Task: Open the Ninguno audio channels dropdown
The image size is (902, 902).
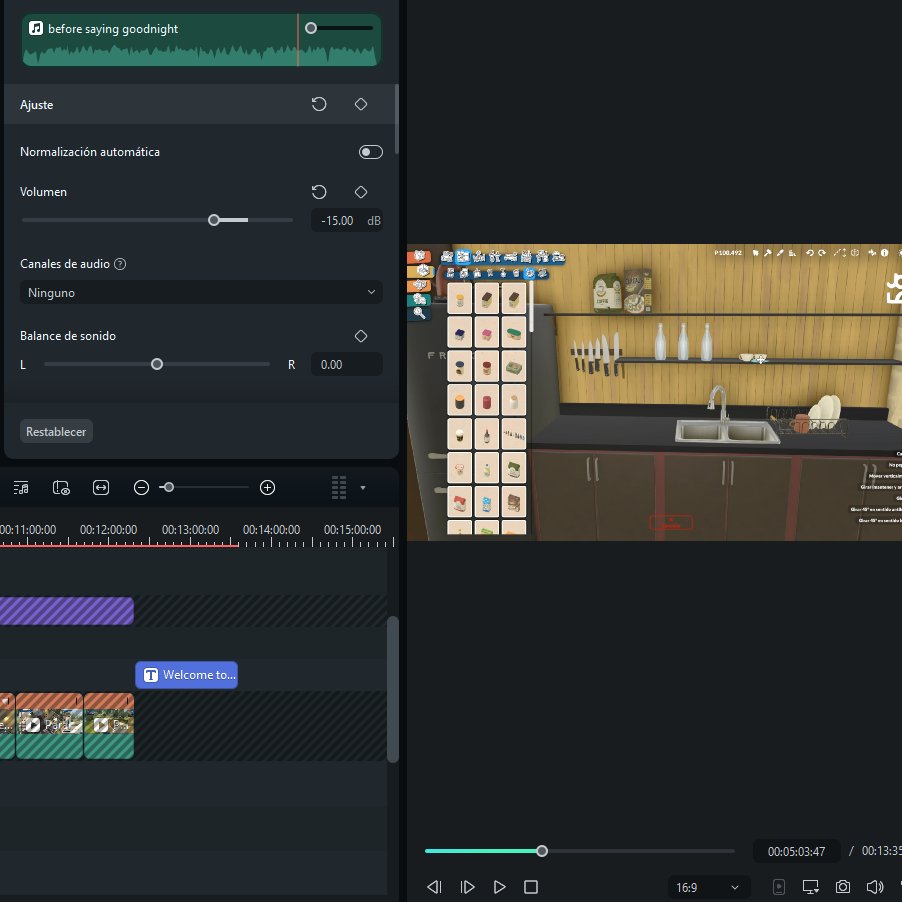Action: tap(201, 292)
